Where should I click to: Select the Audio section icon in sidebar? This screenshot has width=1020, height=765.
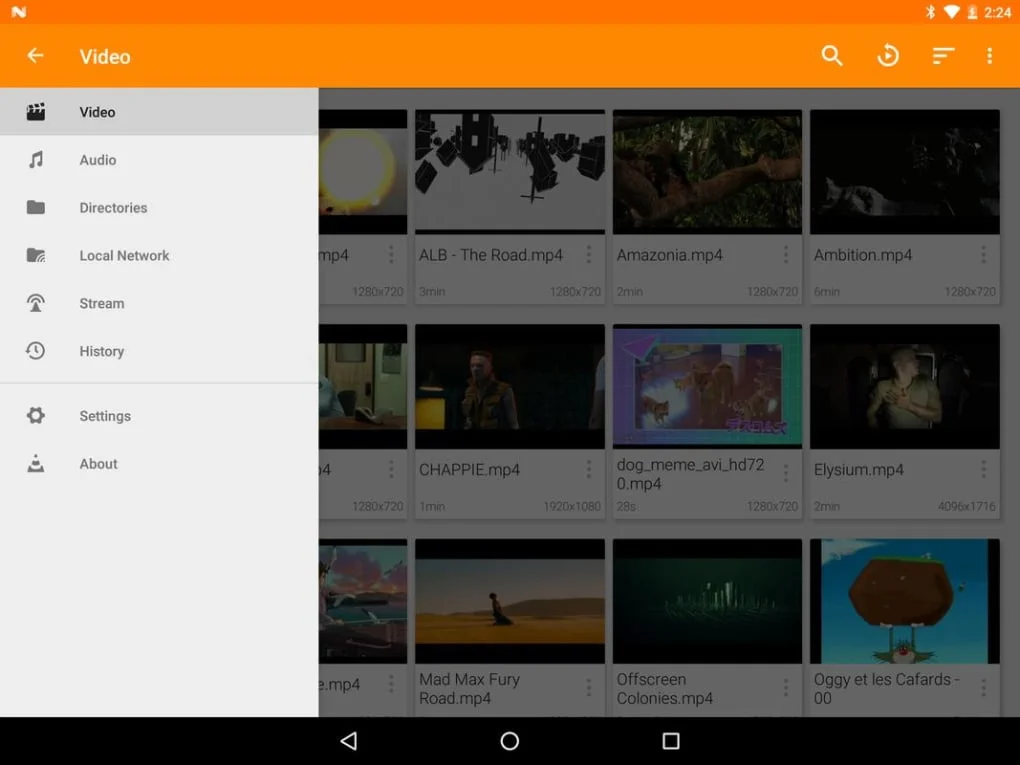click(36, 160)
